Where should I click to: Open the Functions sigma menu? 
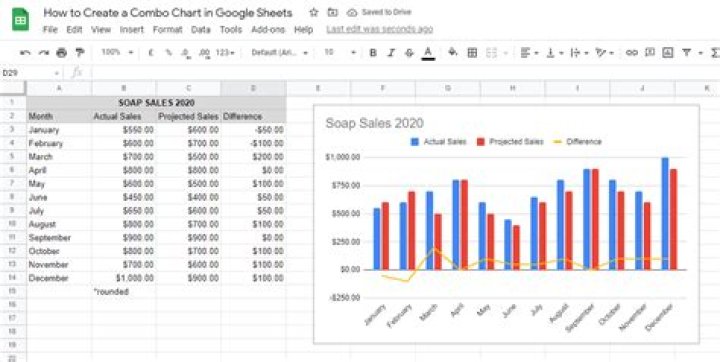click(x=715, y=53)
